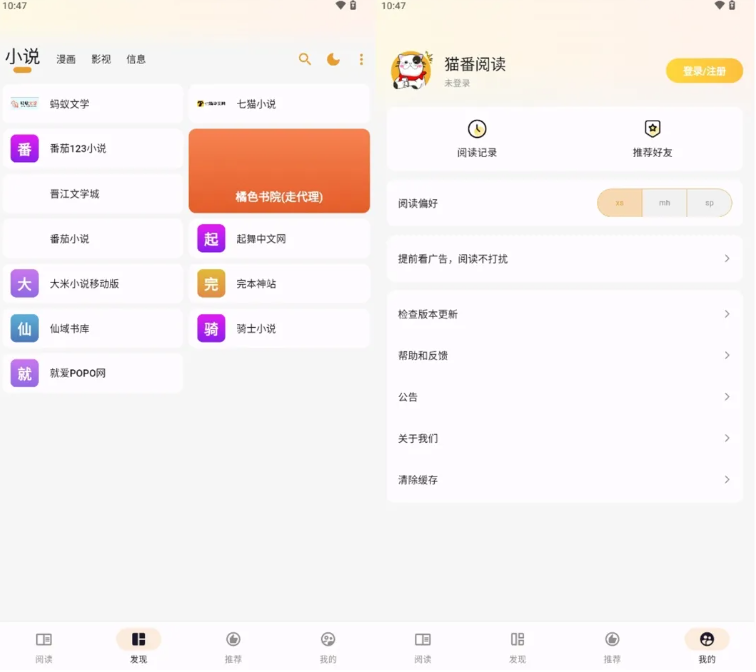Select the 番茄小说 source

[93, 239]
